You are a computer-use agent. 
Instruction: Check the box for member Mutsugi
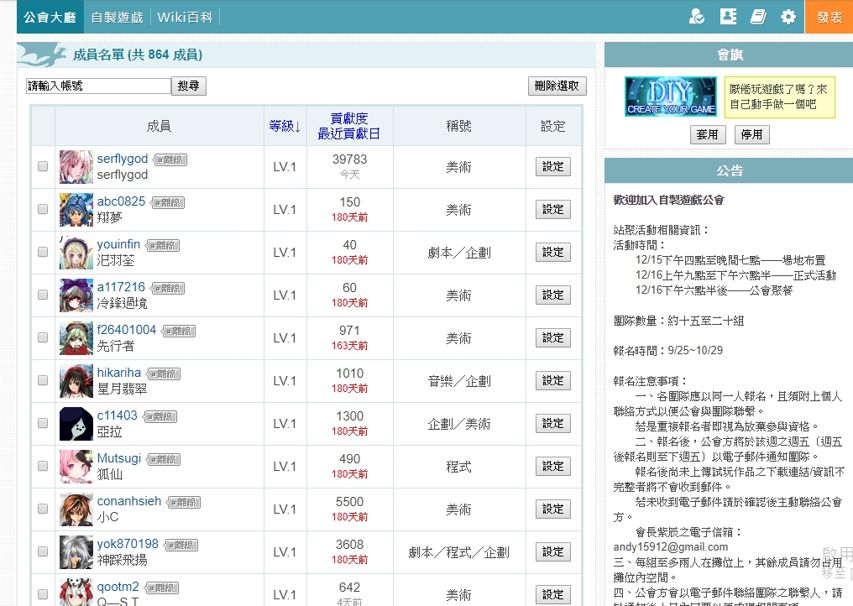pyautogui.click(x=43, y=467)
